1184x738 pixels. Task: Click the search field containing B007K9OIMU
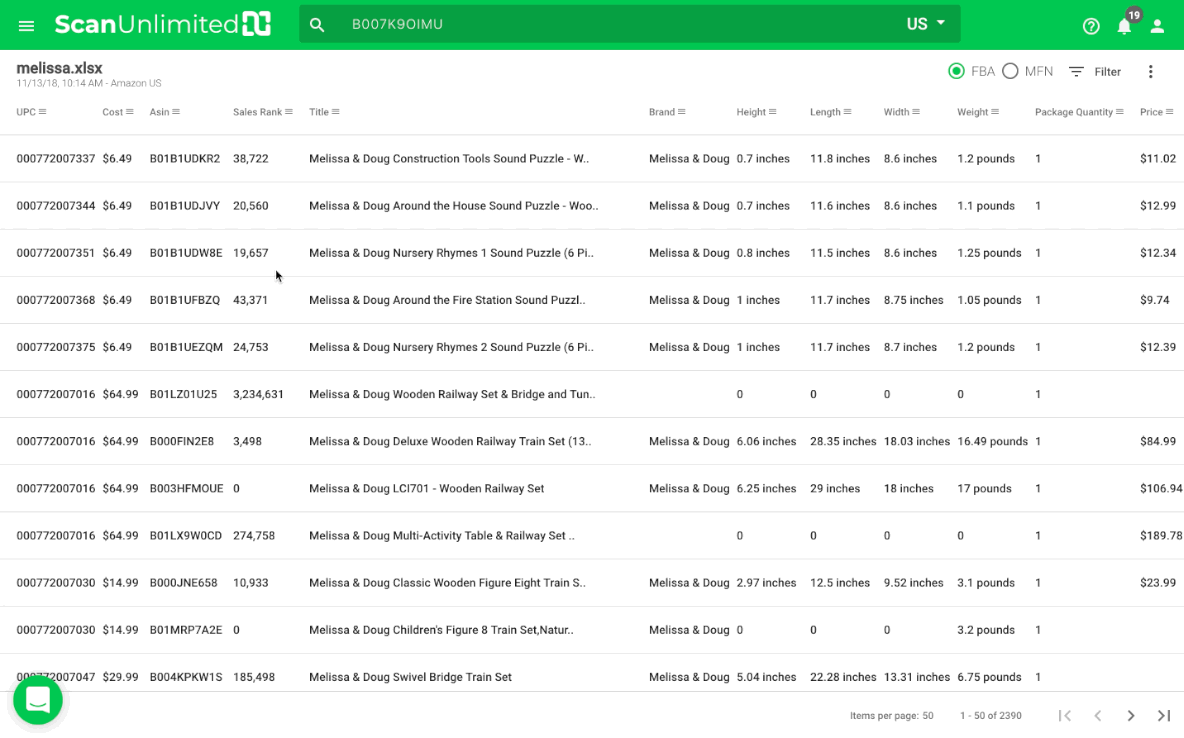click(600, 24)
